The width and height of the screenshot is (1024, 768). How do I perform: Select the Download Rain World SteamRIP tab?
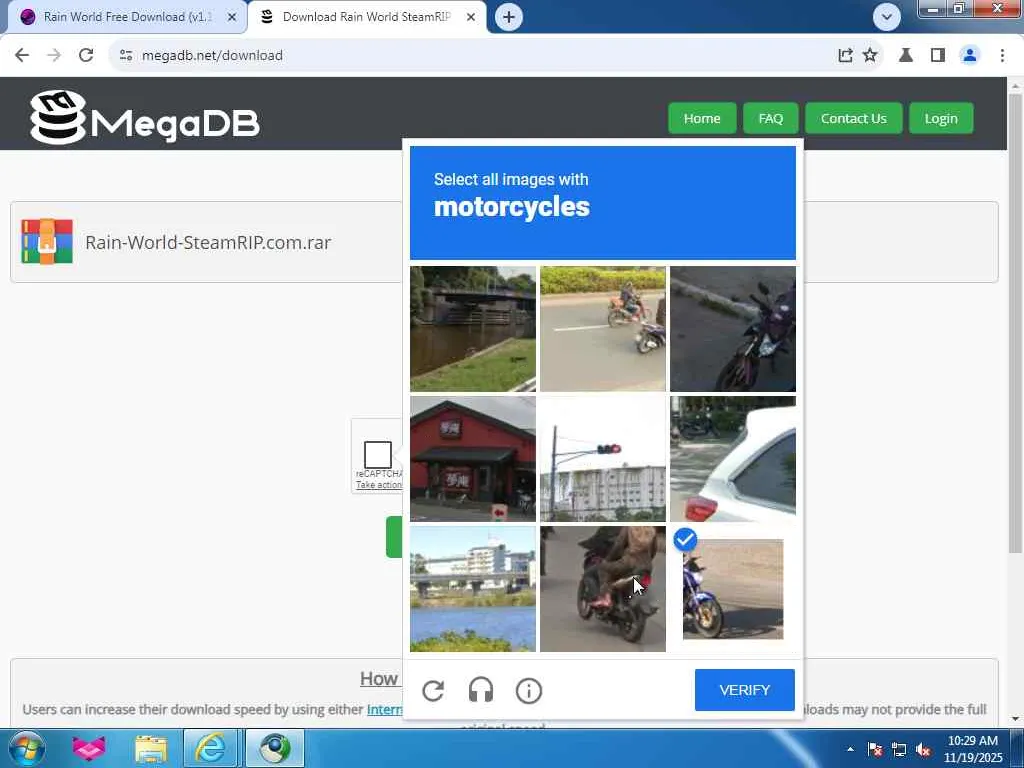click(366, 17)
